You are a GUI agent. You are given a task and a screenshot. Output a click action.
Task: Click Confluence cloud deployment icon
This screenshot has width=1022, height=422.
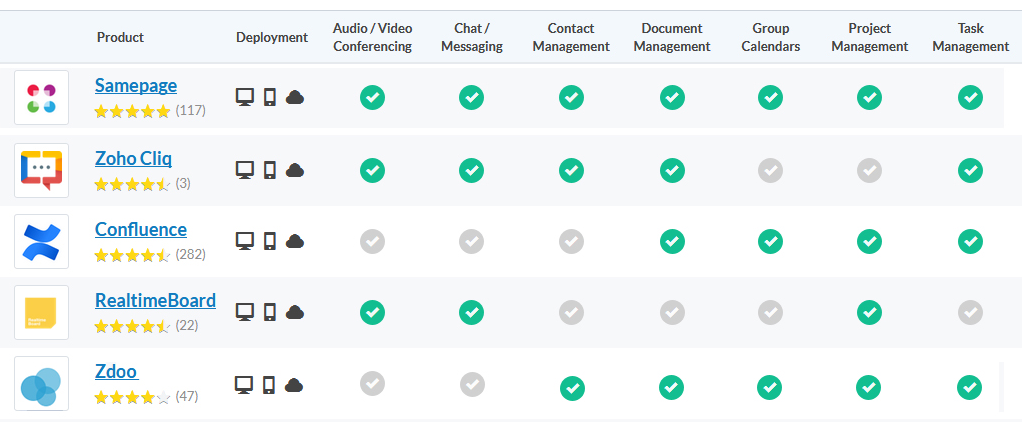[295, 241]
